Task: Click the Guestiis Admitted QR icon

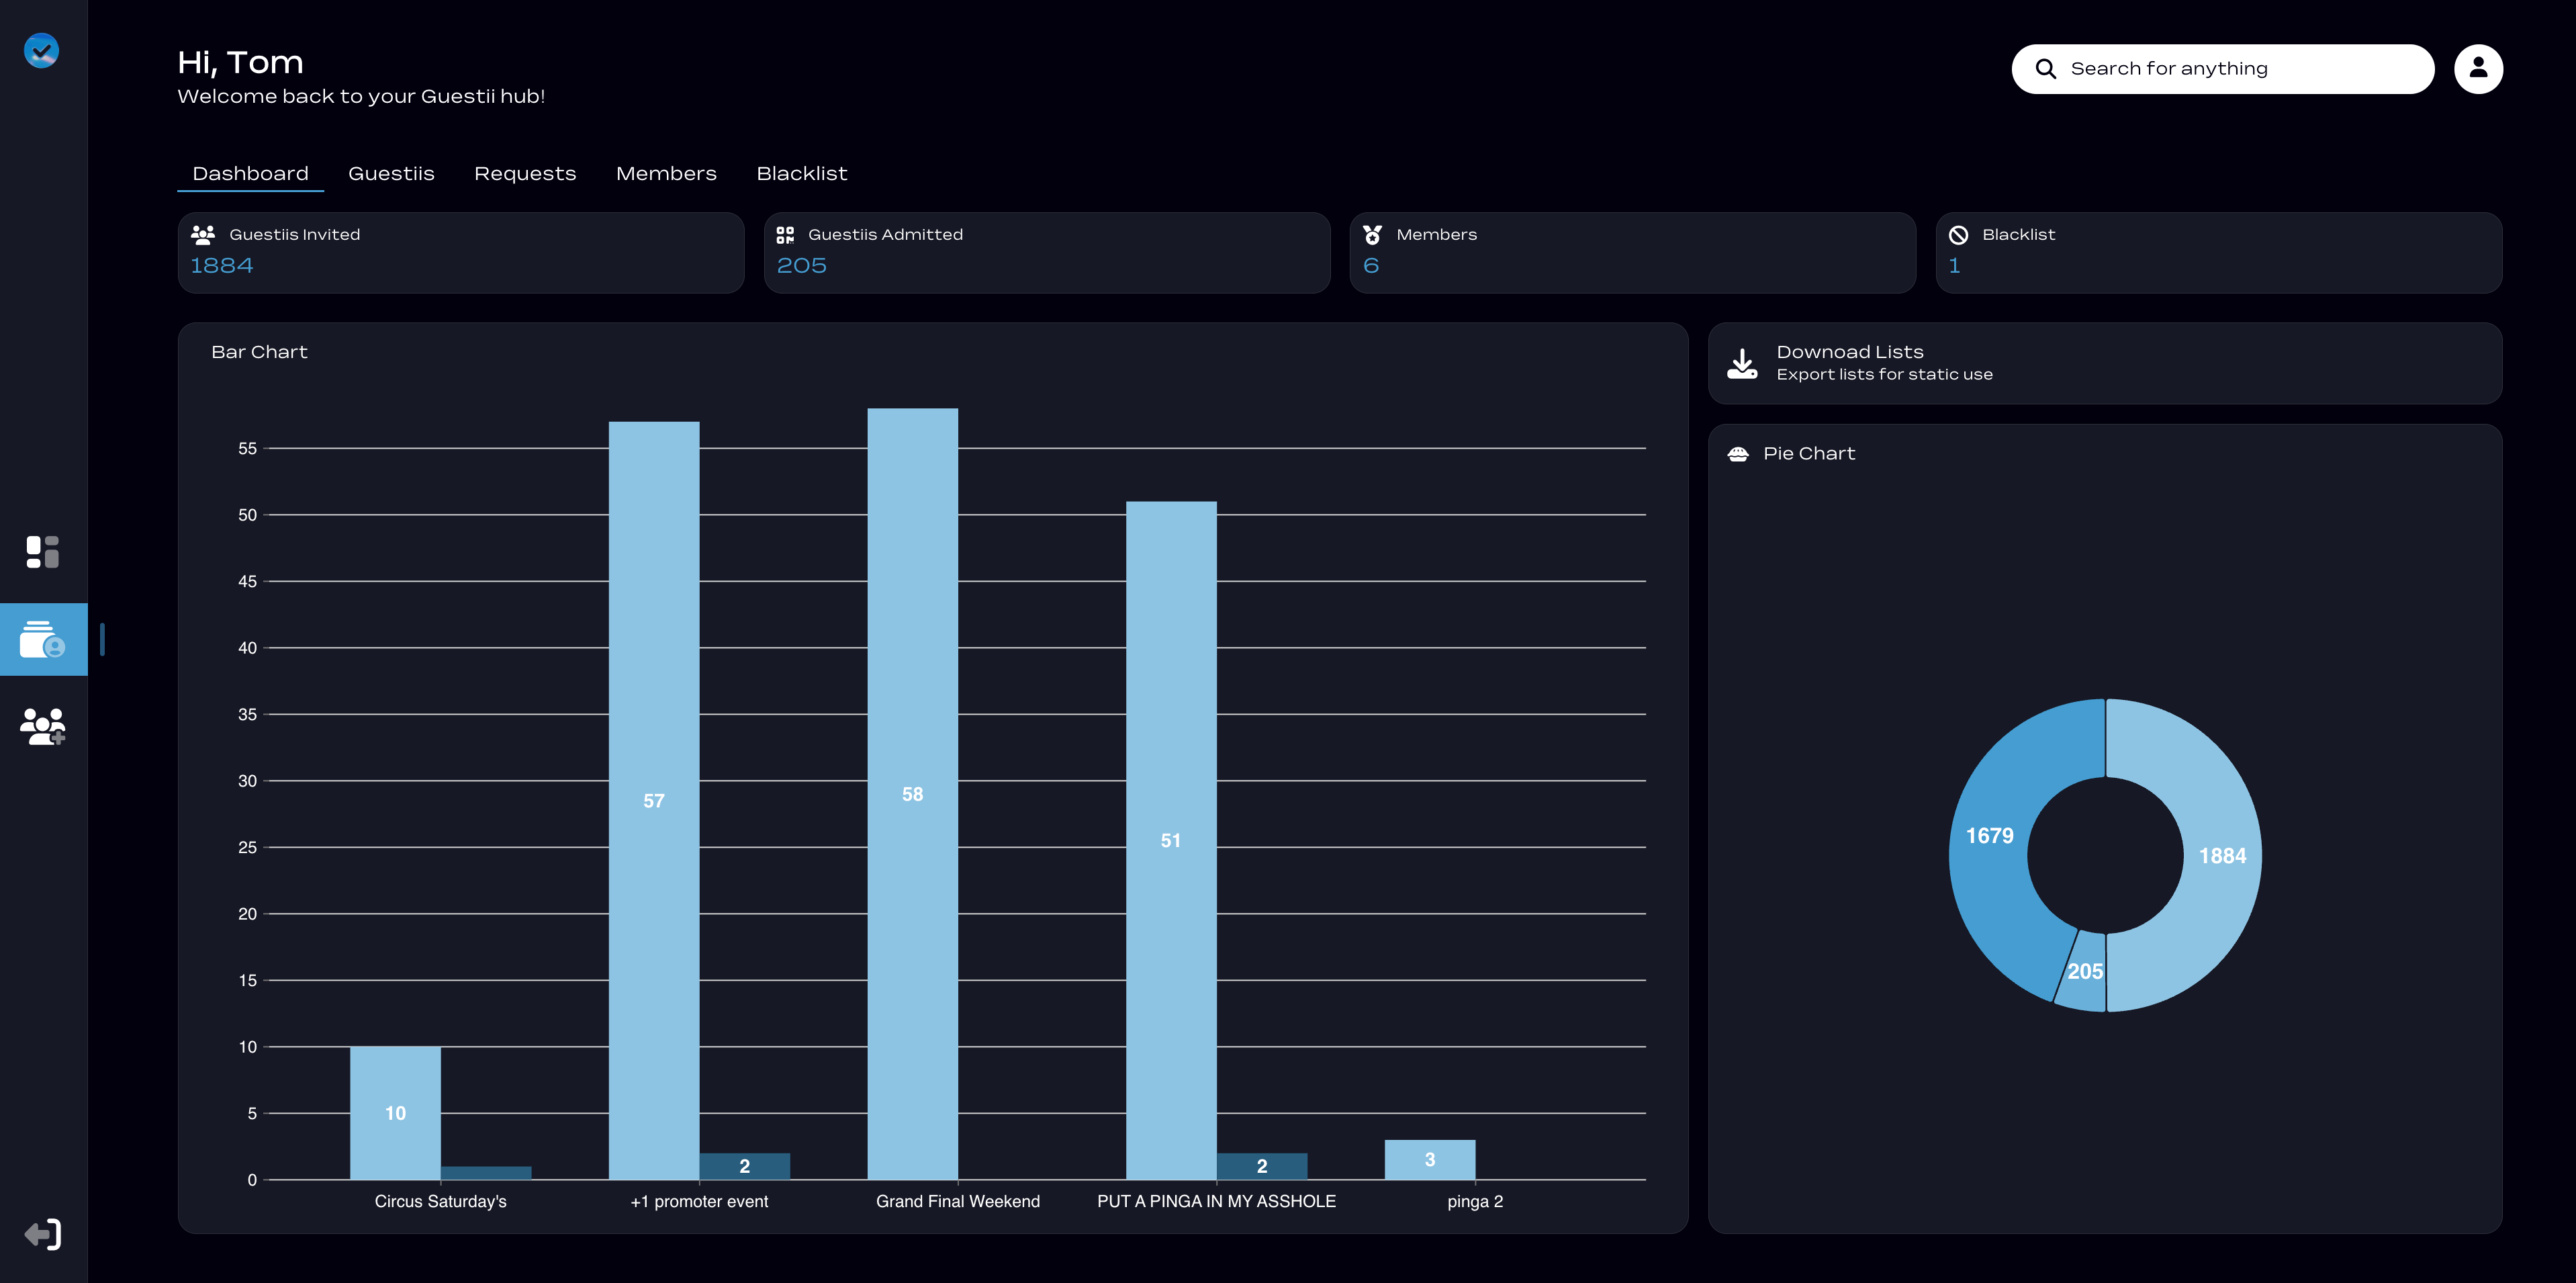Action: 785,235
